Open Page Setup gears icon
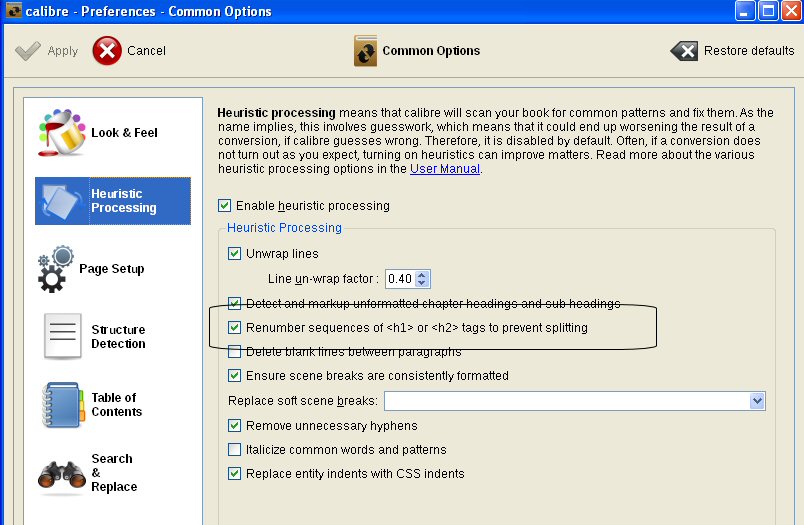This screenshot has height=525, width=804. click(x=57, y=269)
